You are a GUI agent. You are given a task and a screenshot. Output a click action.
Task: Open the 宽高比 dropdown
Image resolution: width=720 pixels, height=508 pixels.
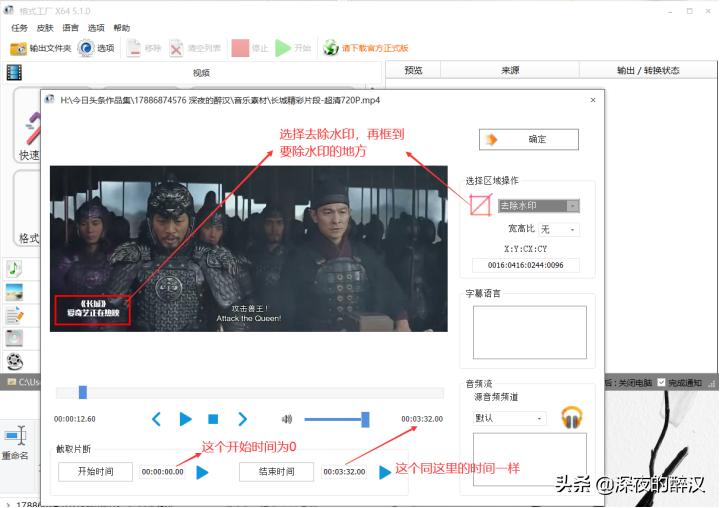coord(559,229)
